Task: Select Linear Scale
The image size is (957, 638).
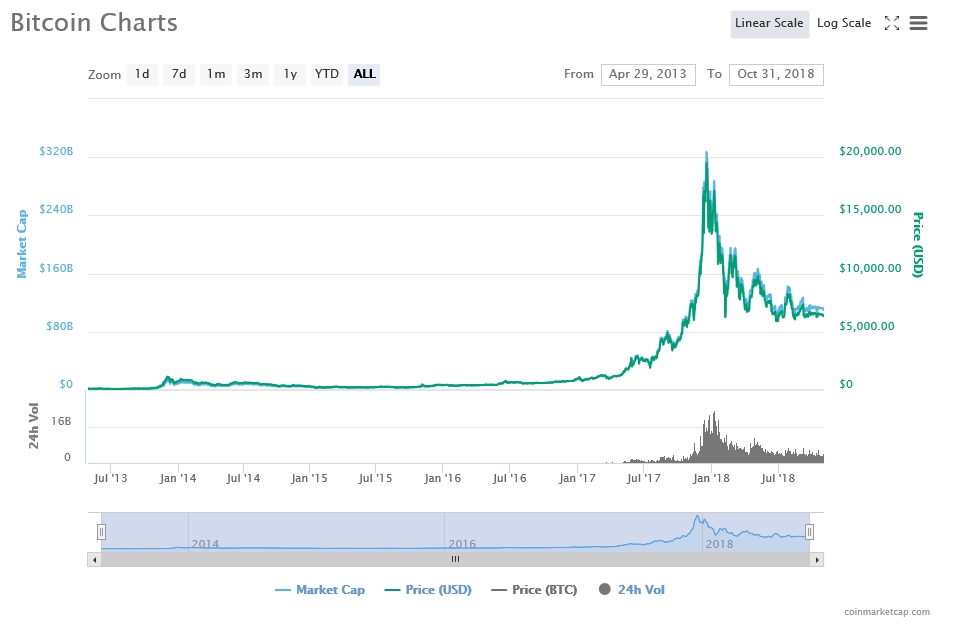Action: pos(769,23)
